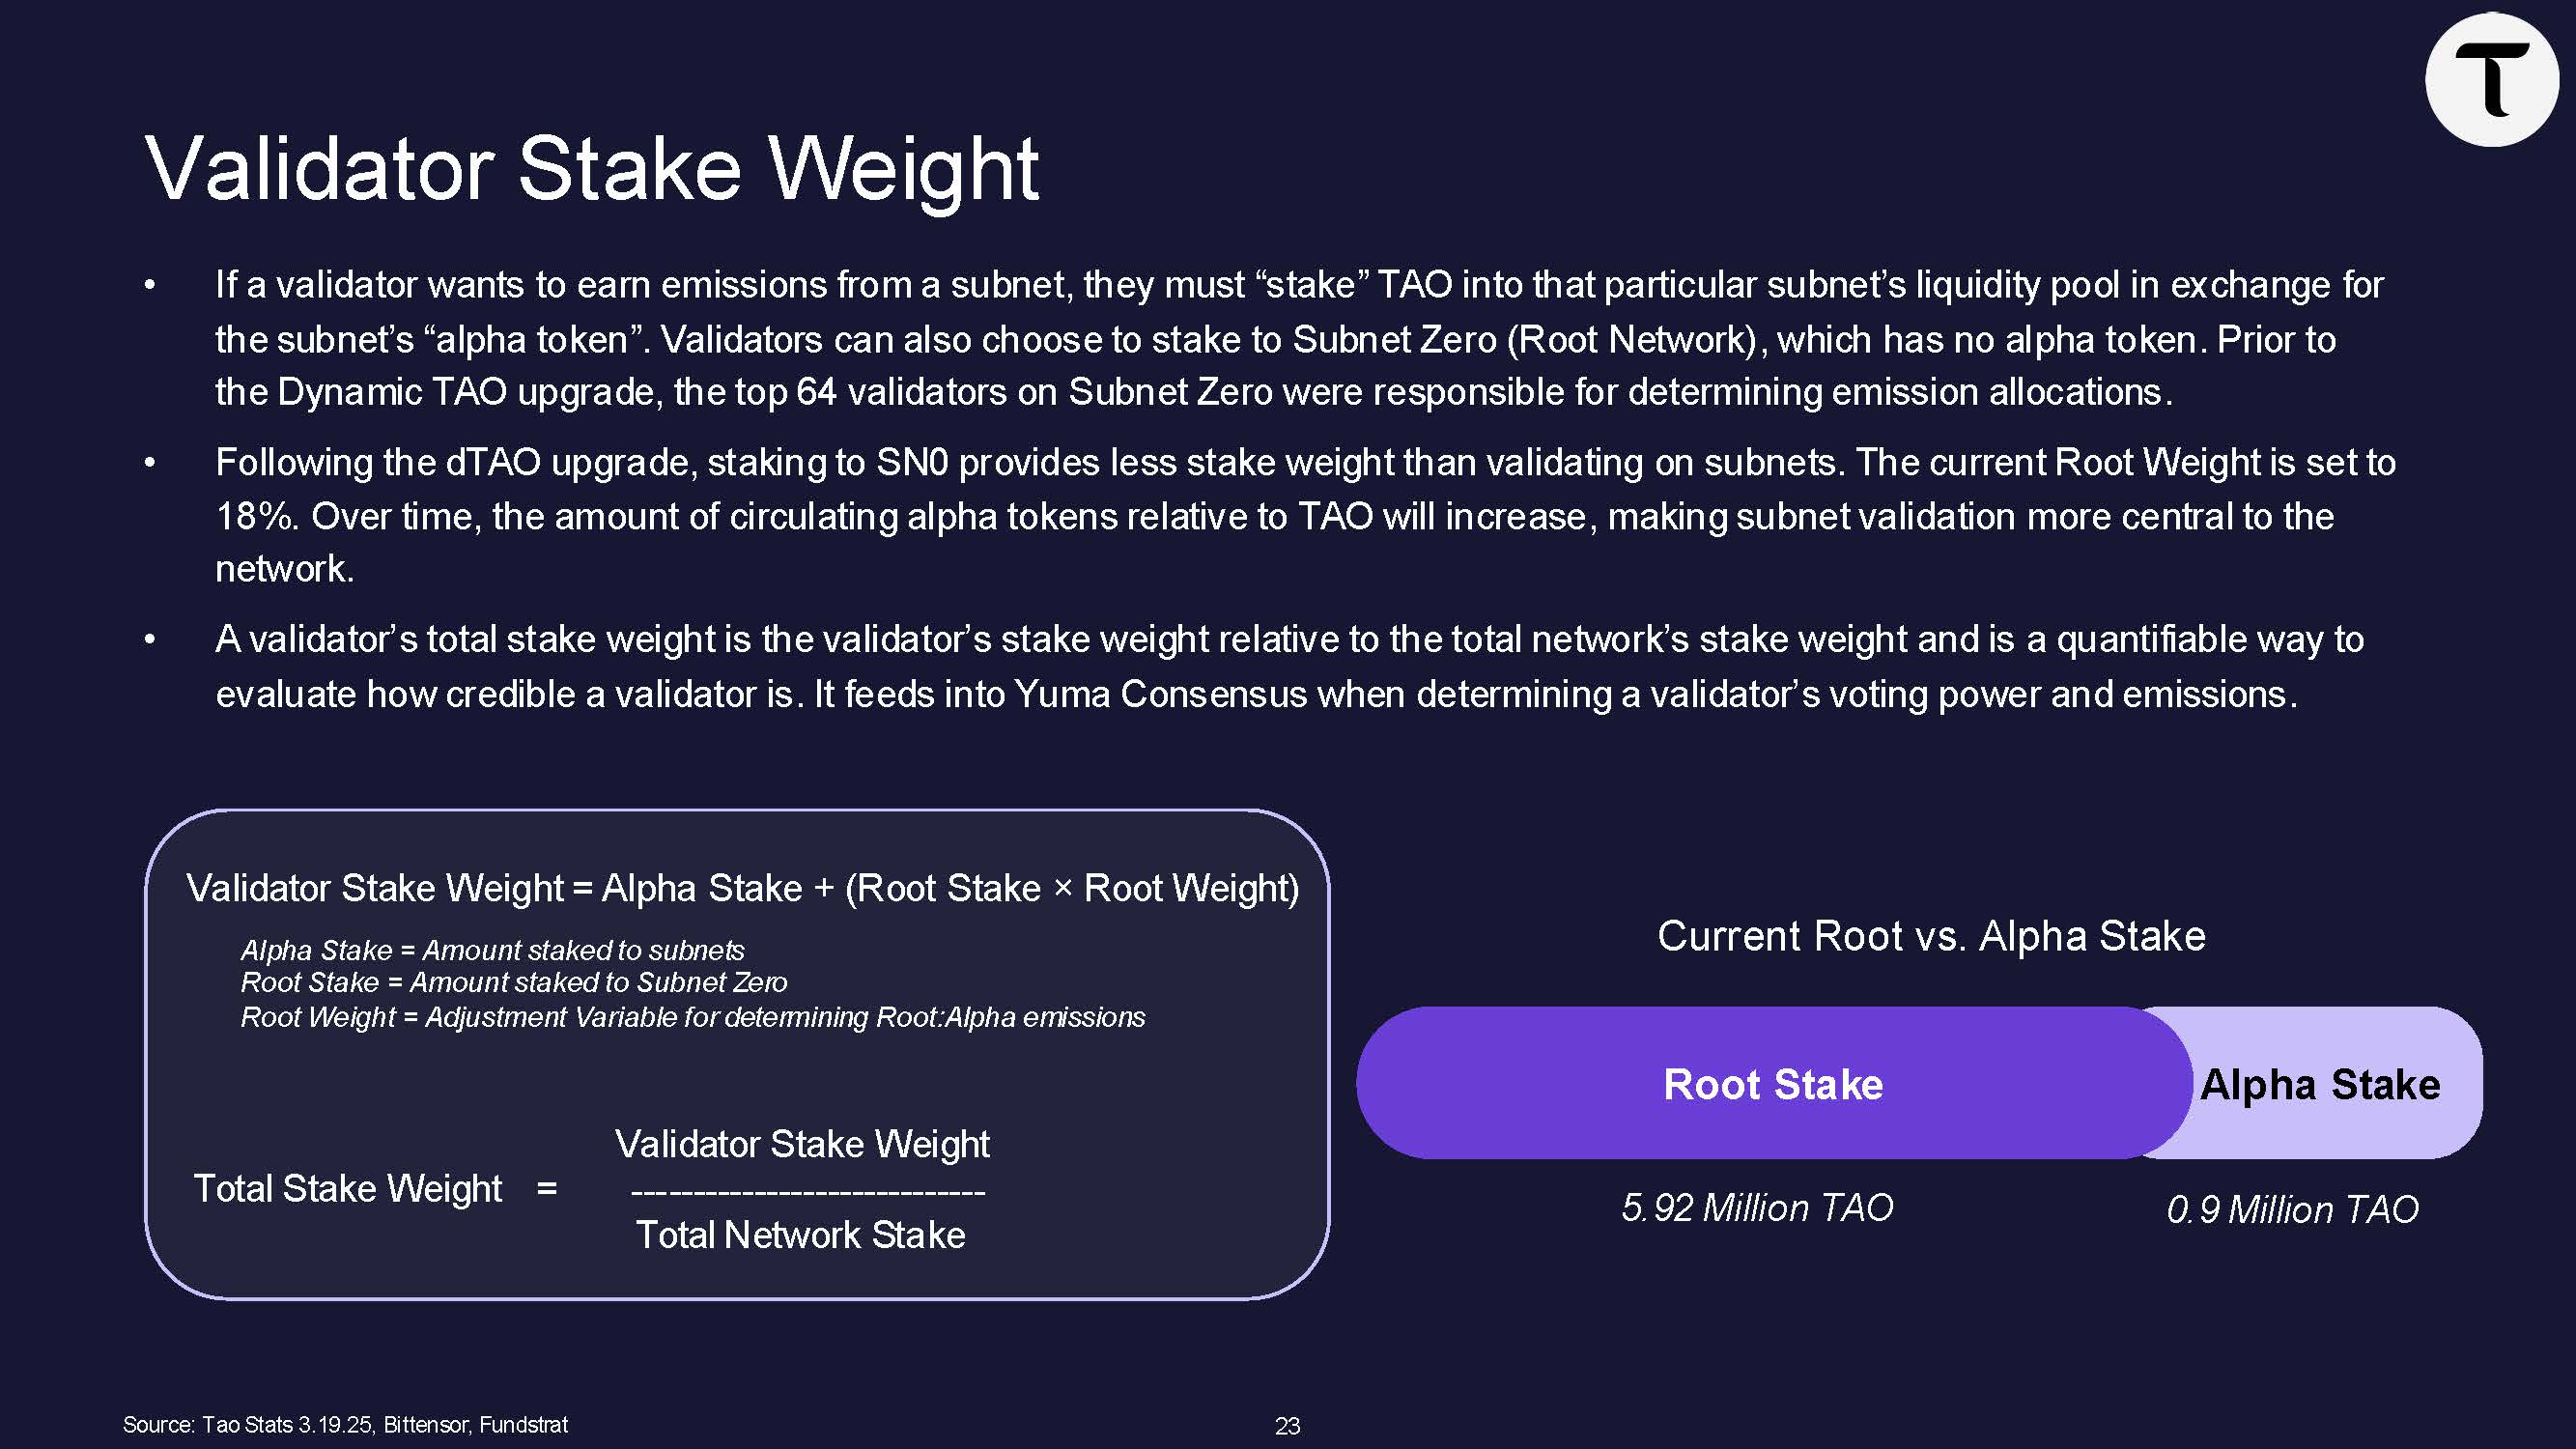2576x1449 pixels.
Task: Click the Total Network Stake denominator
Action: point(800,1235)
